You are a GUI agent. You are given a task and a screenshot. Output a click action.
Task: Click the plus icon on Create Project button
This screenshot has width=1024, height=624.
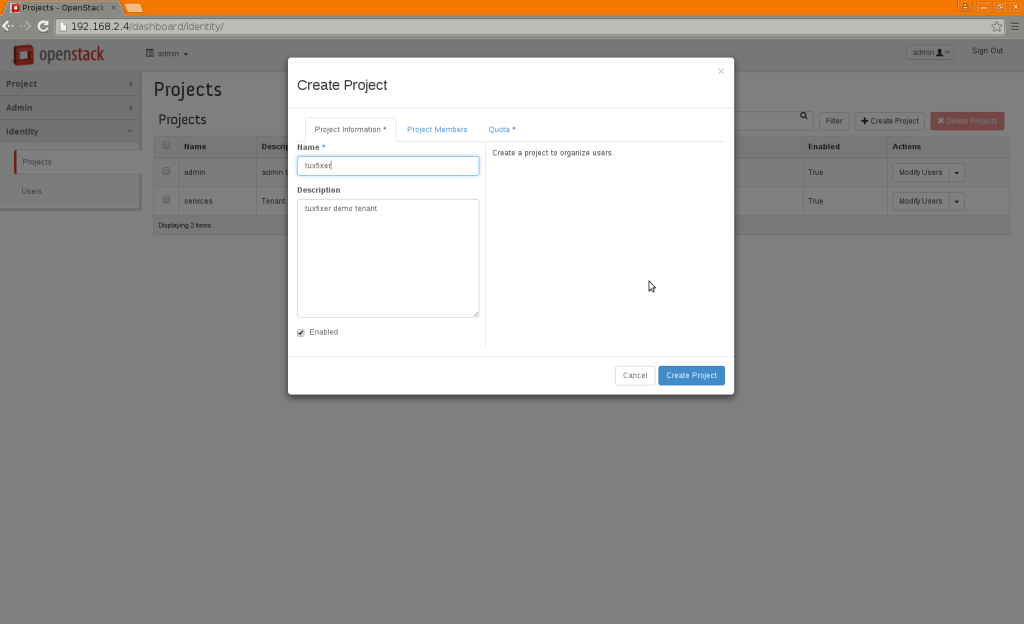866,120
